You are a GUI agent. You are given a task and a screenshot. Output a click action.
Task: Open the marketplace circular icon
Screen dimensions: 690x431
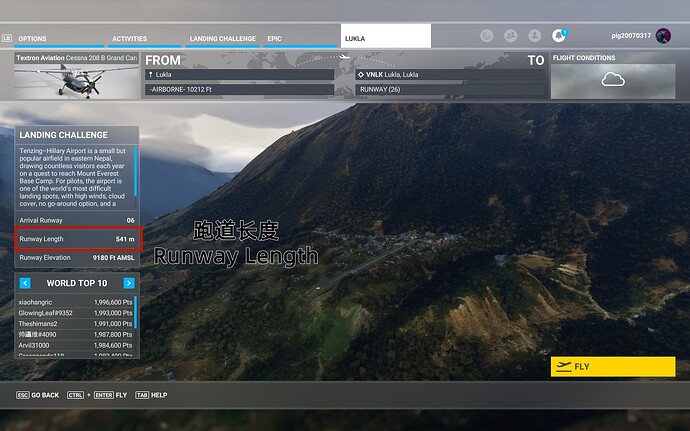[486, 36]
